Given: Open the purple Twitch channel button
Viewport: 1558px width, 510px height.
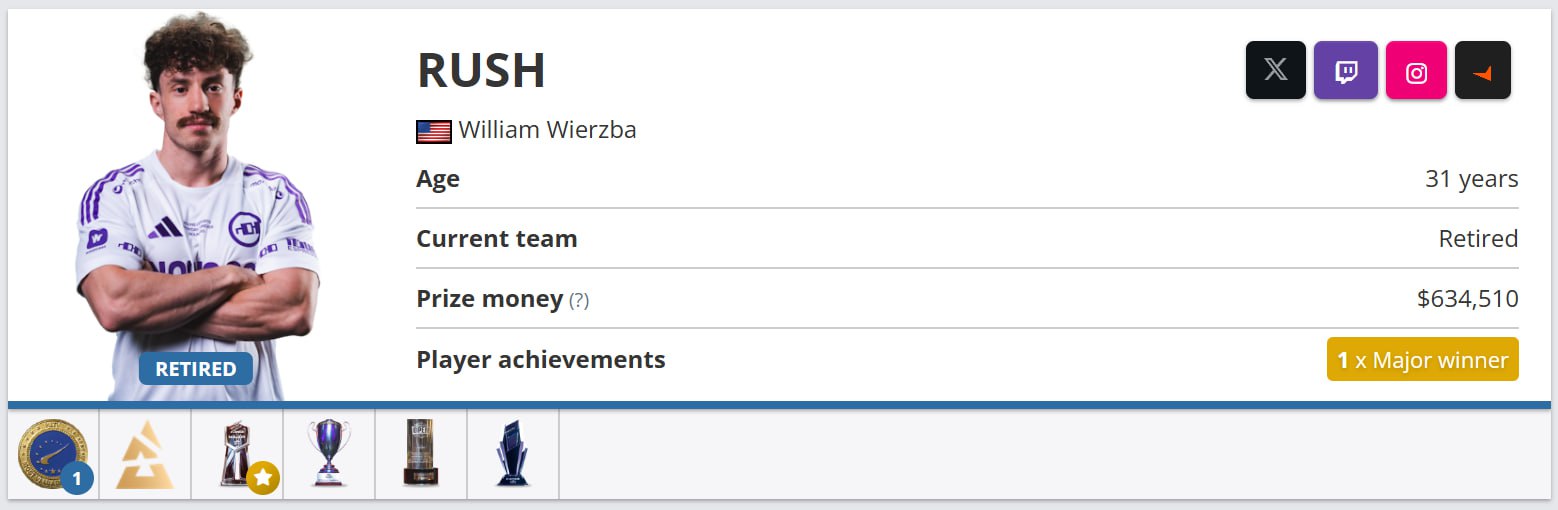Looking at the screenshot, I should point(1345,70).
